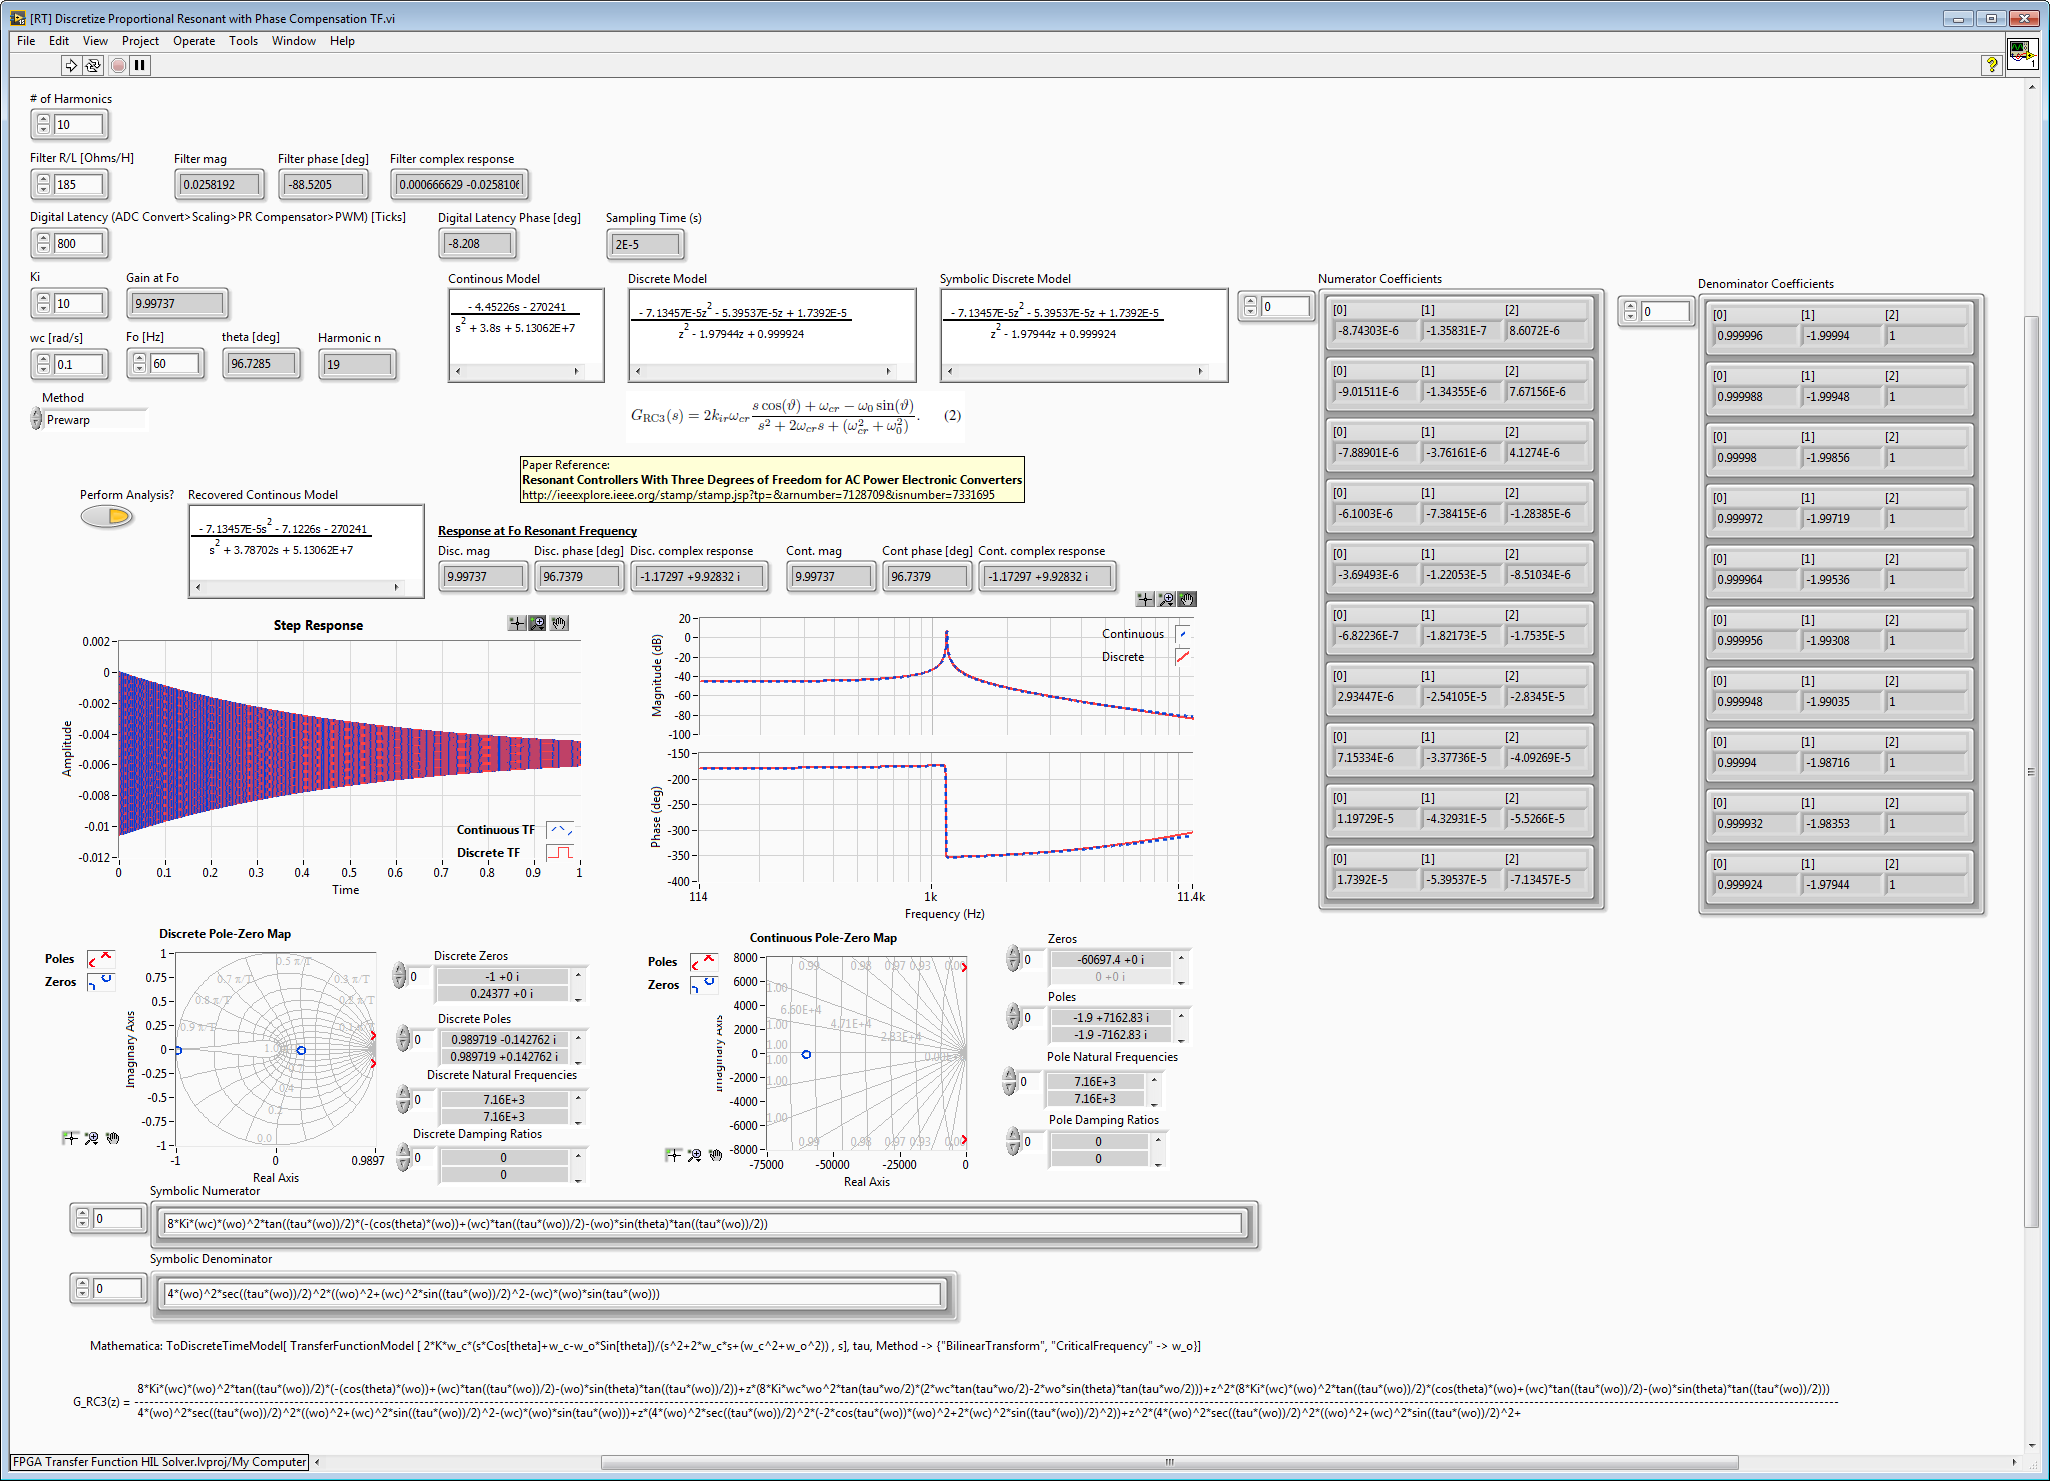Select zoom tool on Continuous Pole-Zero Map
Image resolution: width=2050 pixels, height=1481 pixels.
pos(694,1155)
